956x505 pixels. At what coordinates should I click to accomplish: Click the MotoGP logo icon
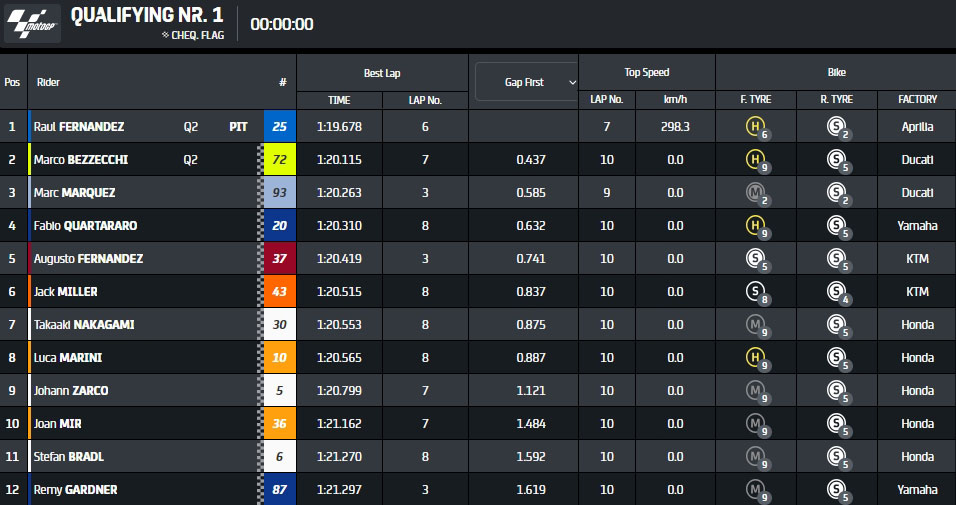click(x=32, y=24)
